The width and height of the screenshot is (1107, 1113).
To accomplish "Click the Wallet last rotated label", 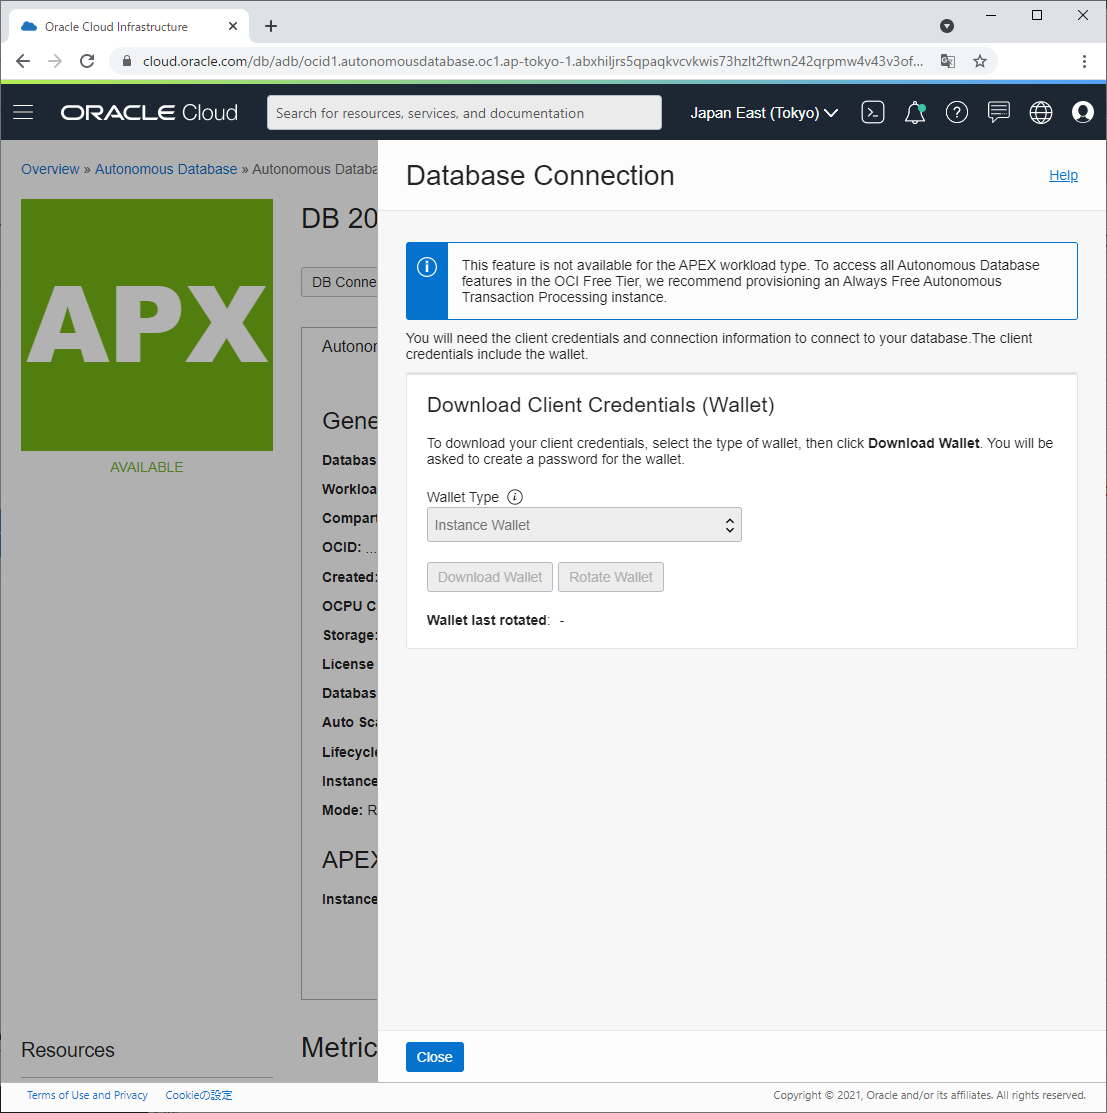I will (x=488, y=620).
